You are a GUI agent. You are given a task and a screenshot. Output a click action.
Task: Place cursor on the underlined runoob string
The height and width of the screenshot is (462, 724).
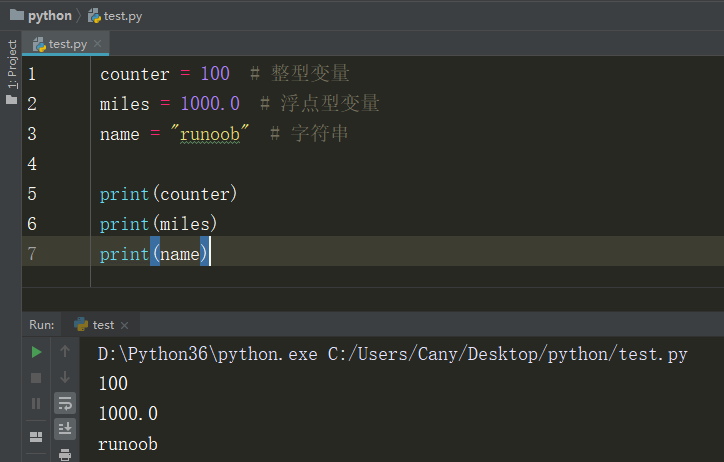coord(213,134)
